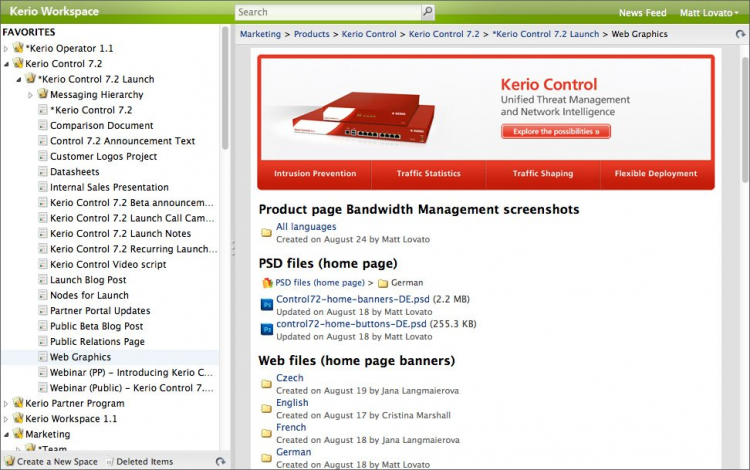The image size is (750, 470).
Task: Click the Explore the possibilities button
Action: [556, 132]
